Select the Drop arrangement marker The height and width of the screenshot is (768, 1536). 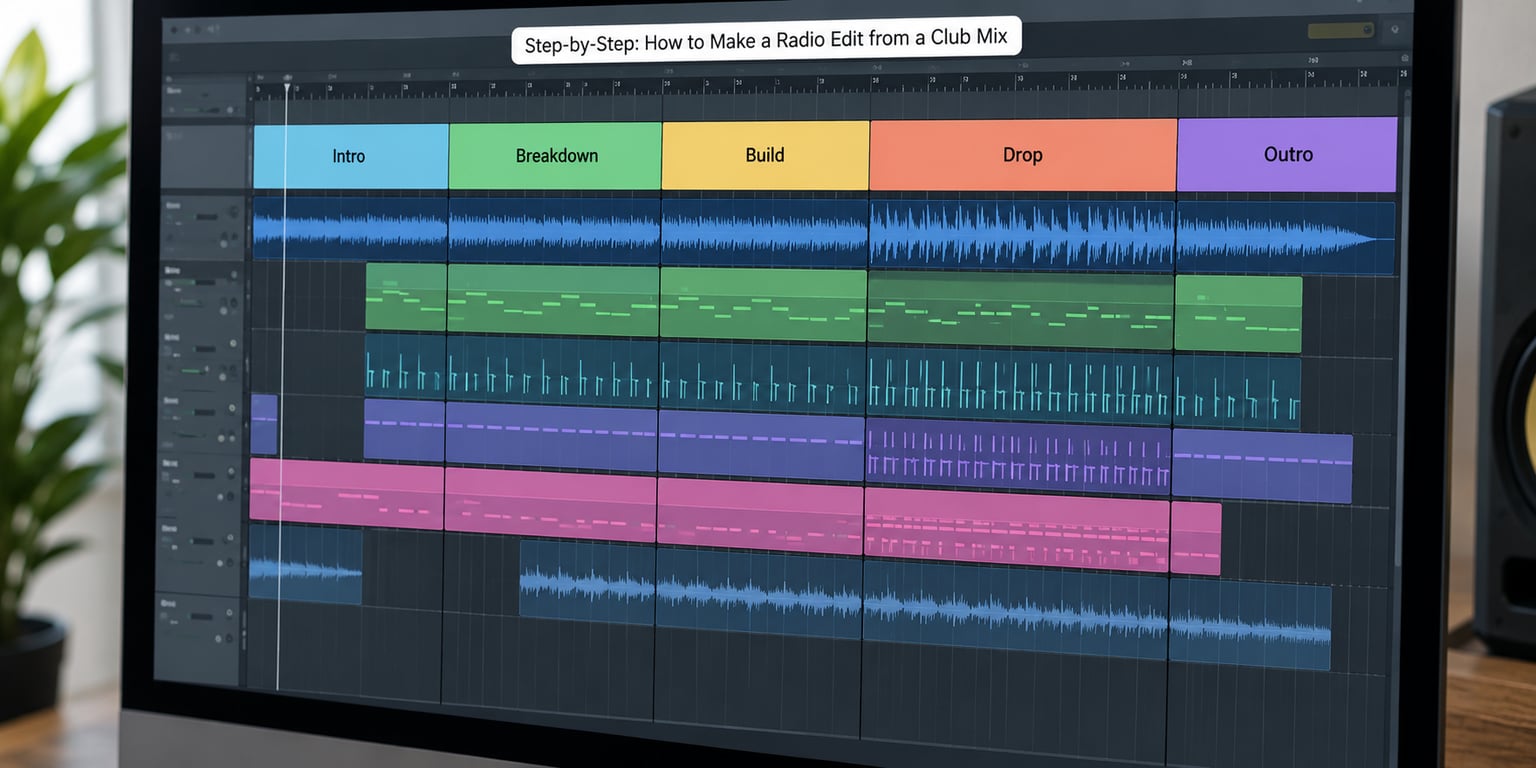pos(1022,155)
